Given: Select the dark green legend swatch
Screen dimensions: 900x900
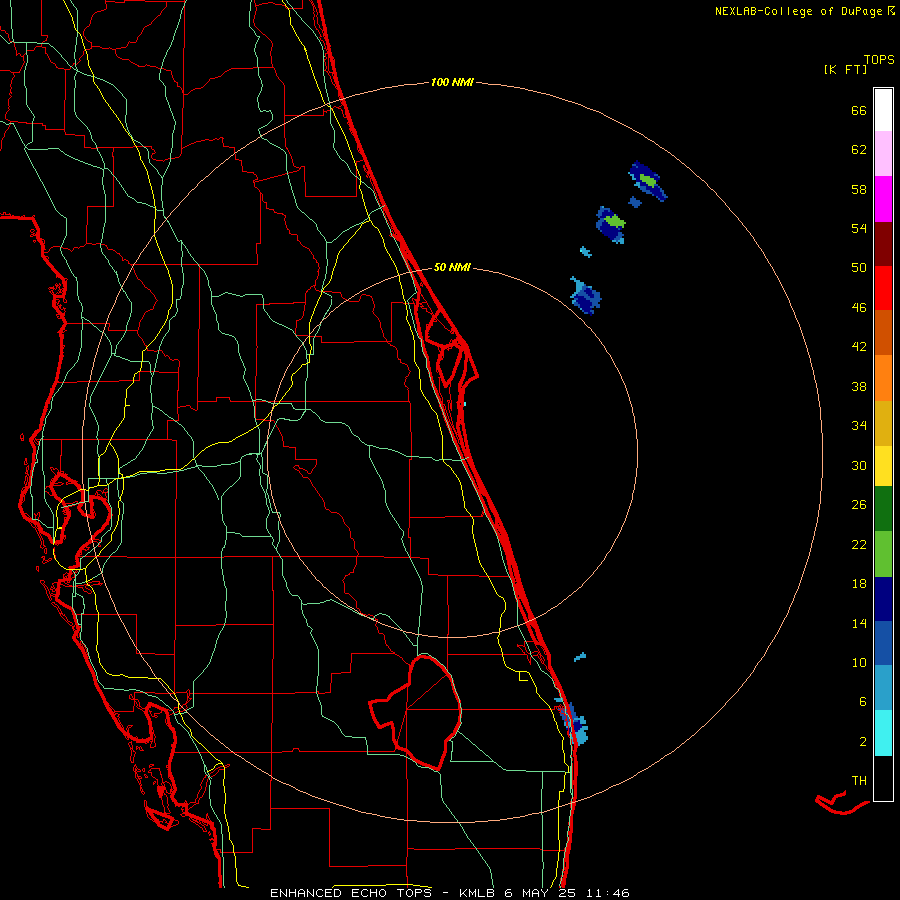Looking at the screenshot, I should tap(883, 509).
